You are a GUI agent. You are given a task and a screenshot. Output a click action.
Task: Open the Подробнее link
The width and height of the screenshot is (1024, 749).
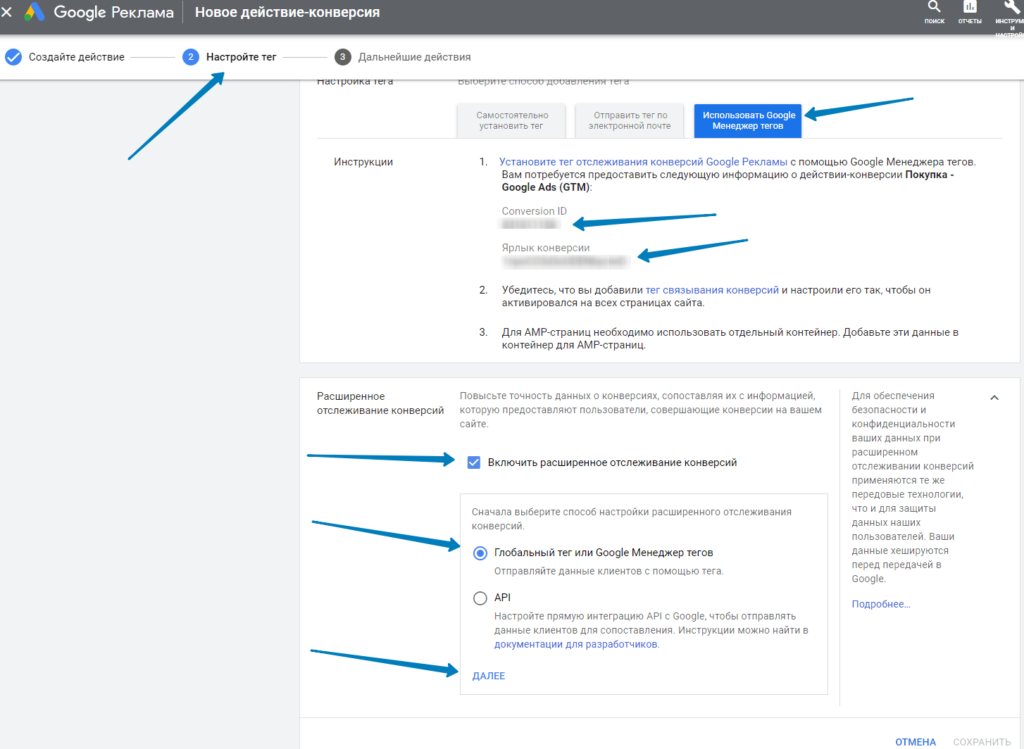coord(880,604)
